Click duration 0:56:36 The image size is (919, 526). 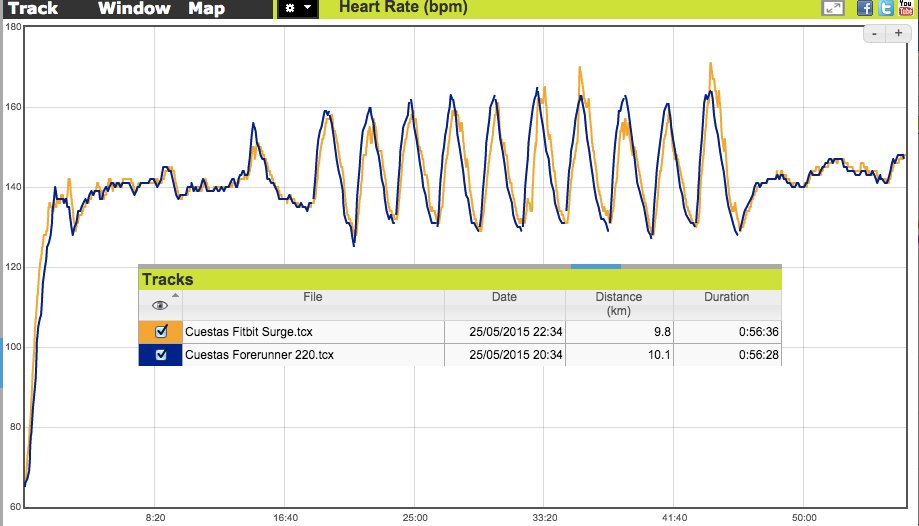click(758, 332)
